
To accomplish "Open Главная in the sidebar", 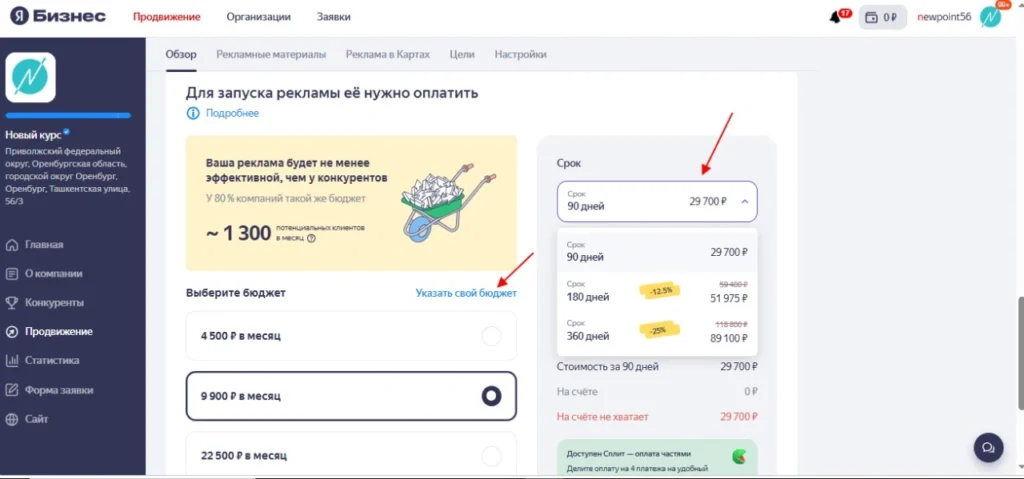I will [44, 245].
